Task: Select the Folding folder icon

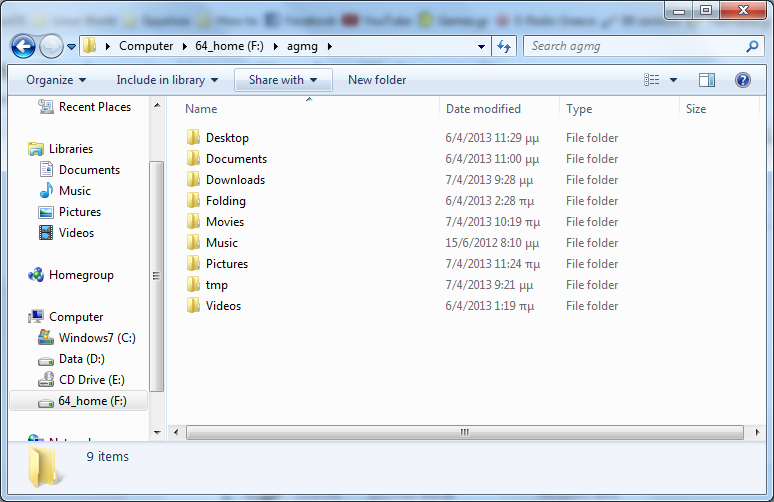Action: click(194, 200)
